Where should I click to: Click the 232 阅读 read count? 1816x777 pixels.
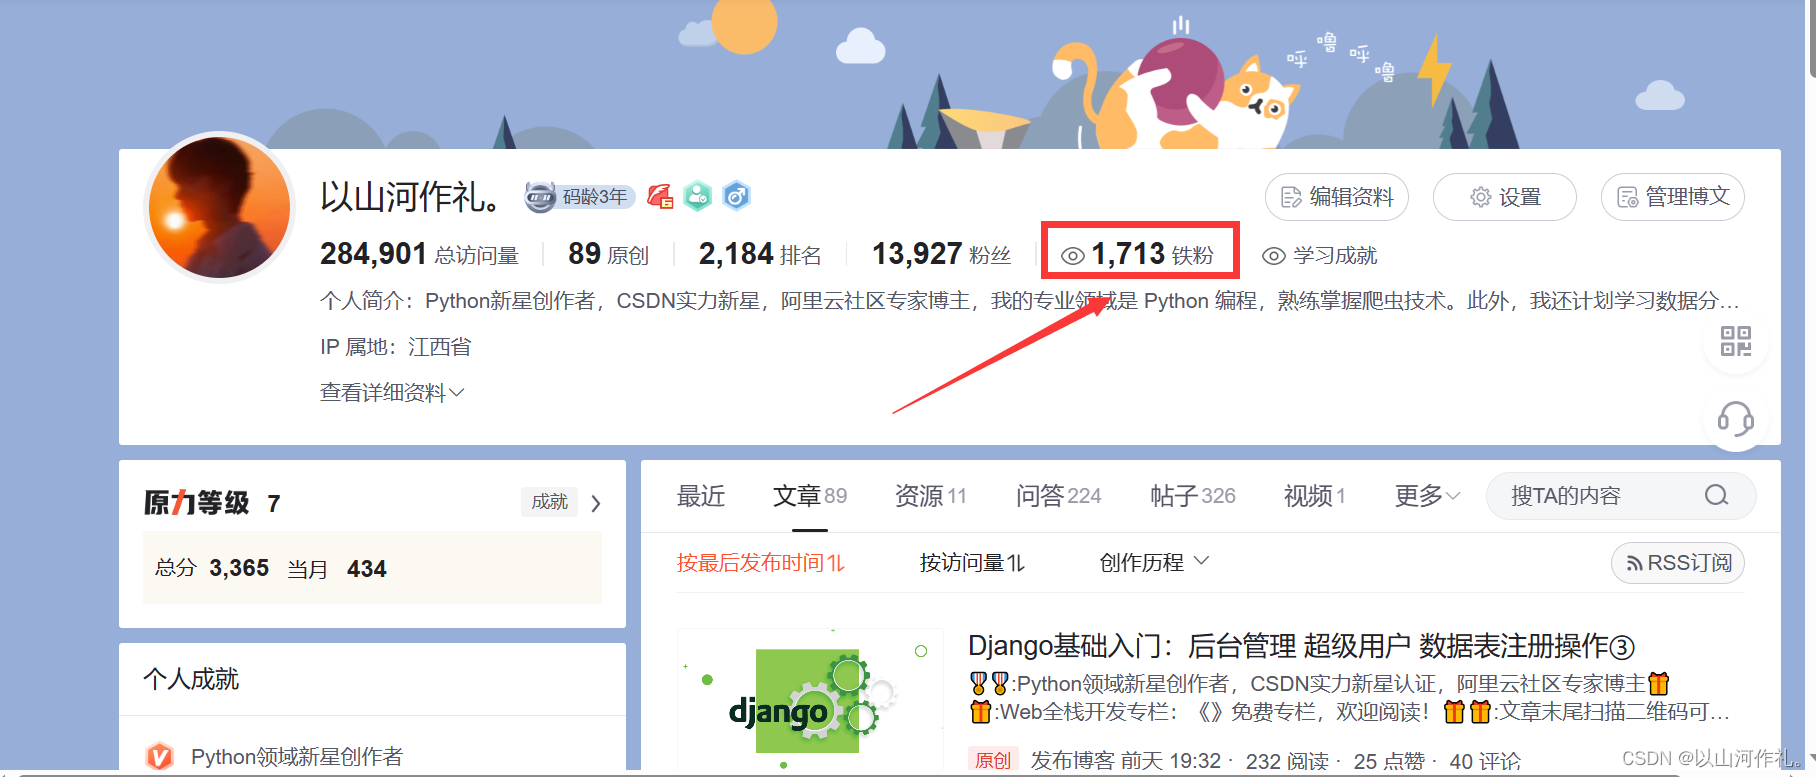[1287, 761]
